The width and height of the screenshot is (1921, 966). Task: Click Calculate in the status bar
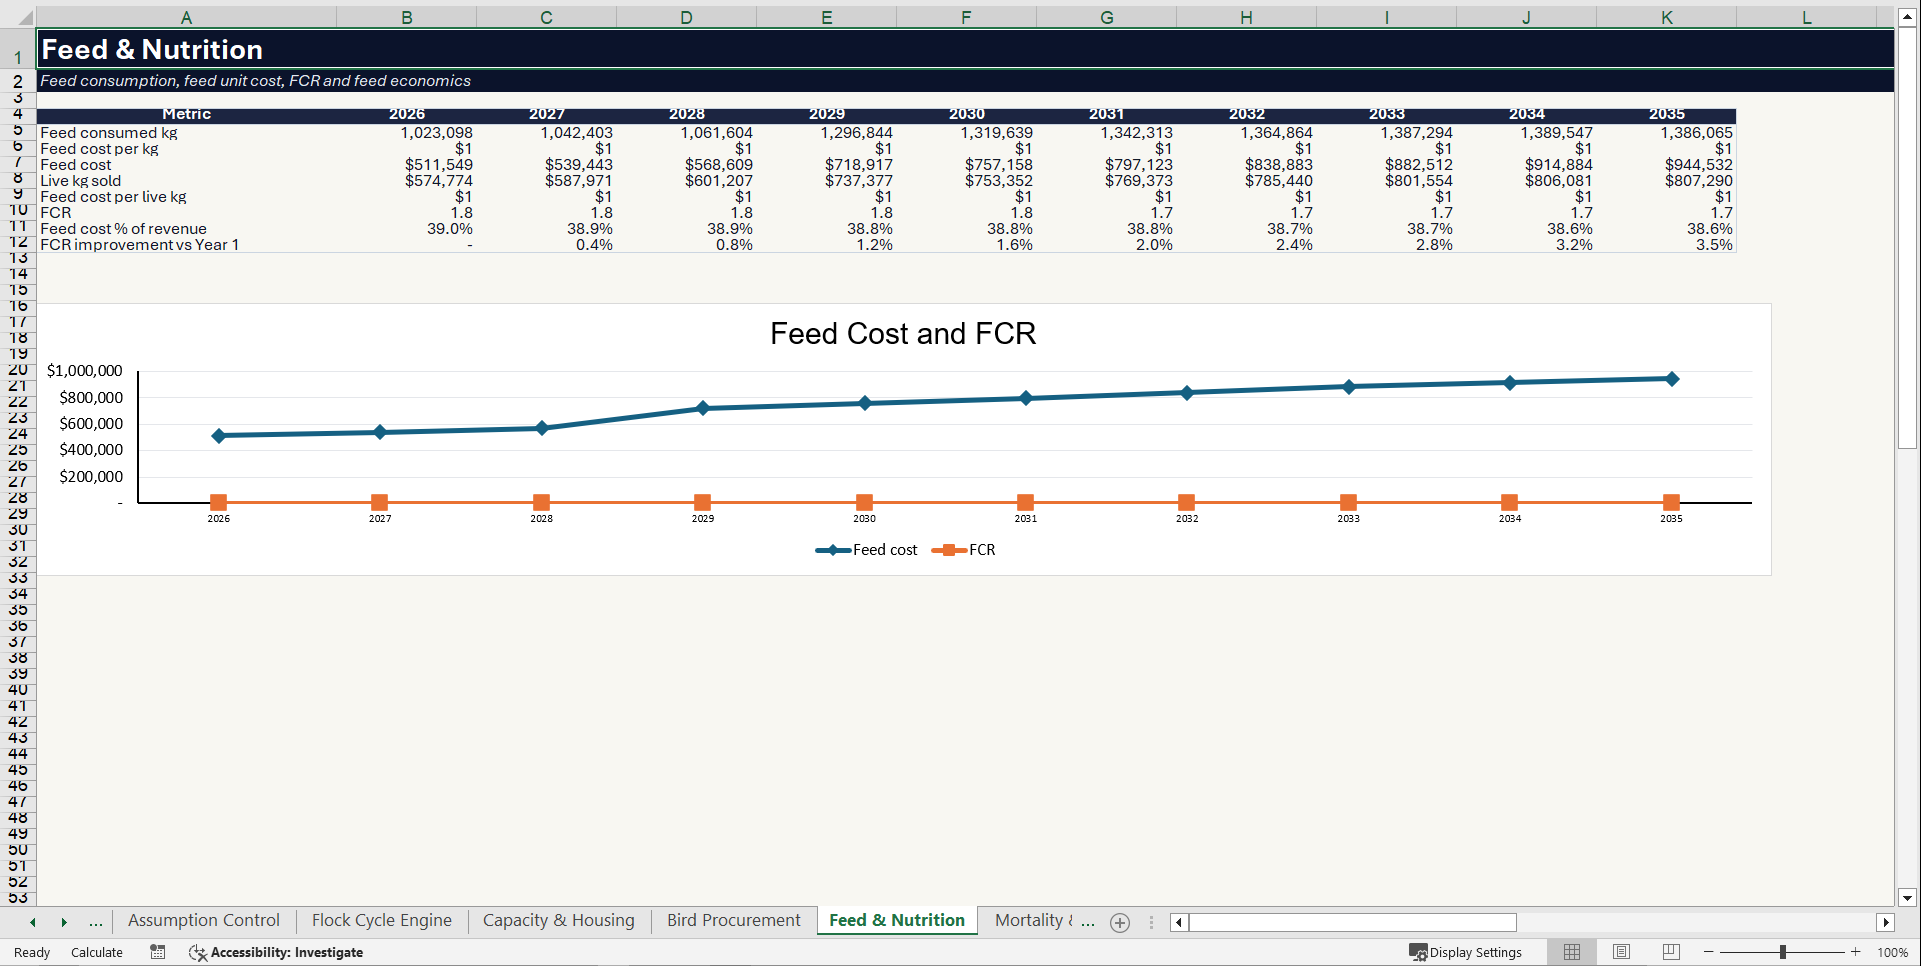97,952
